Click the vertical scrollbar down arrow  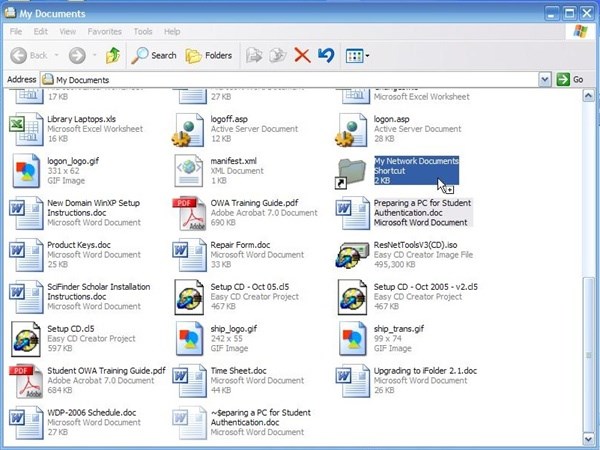590,437
